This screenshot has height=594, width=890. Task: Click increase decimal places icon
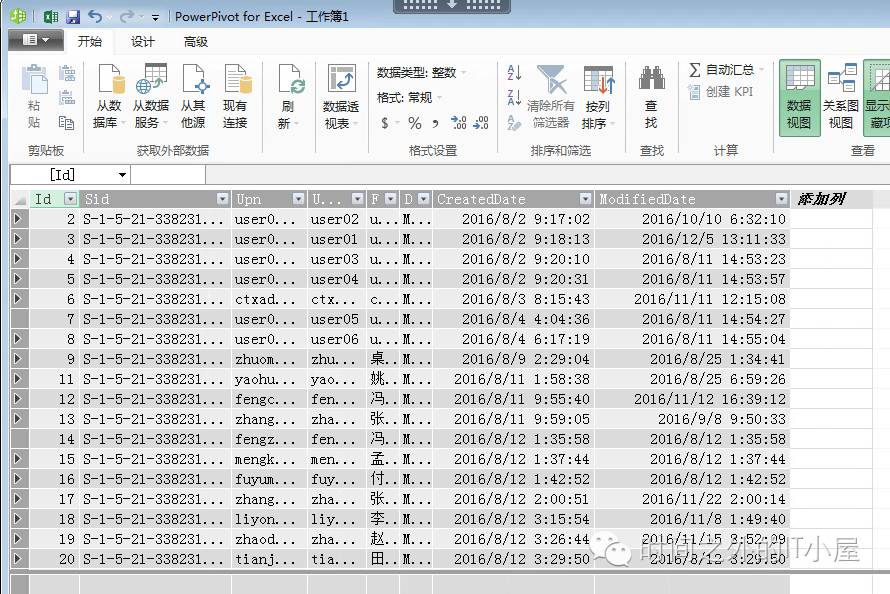click(458, 123)
